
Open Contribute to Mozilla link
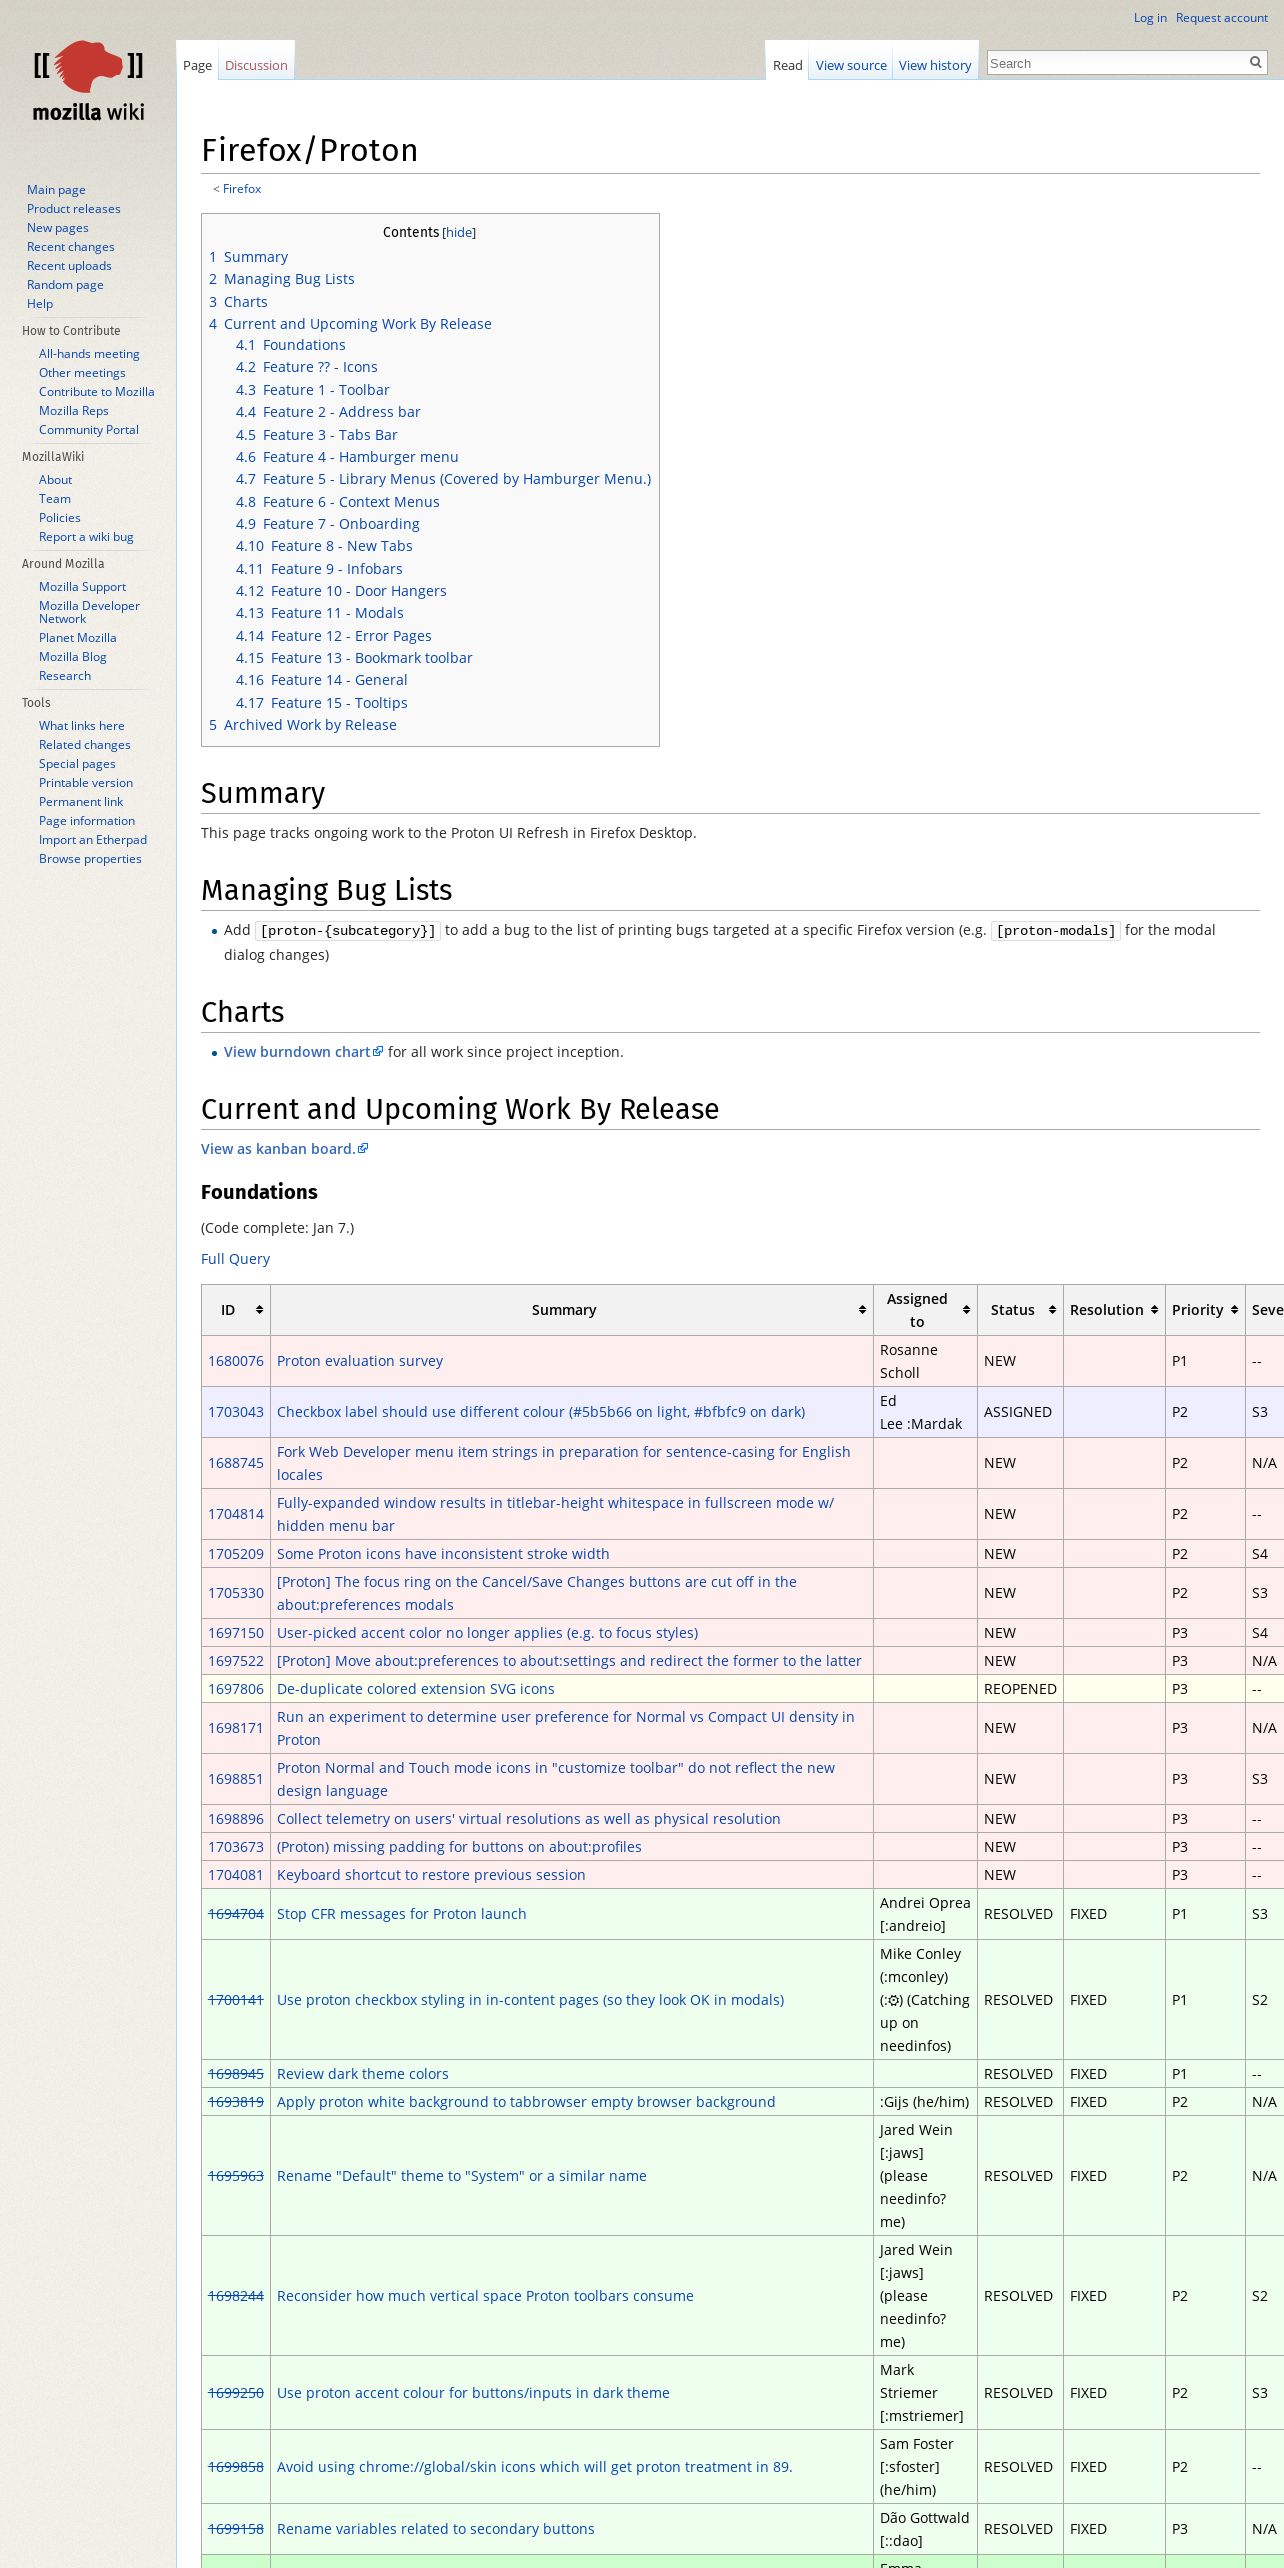click(x=96, y=392)
